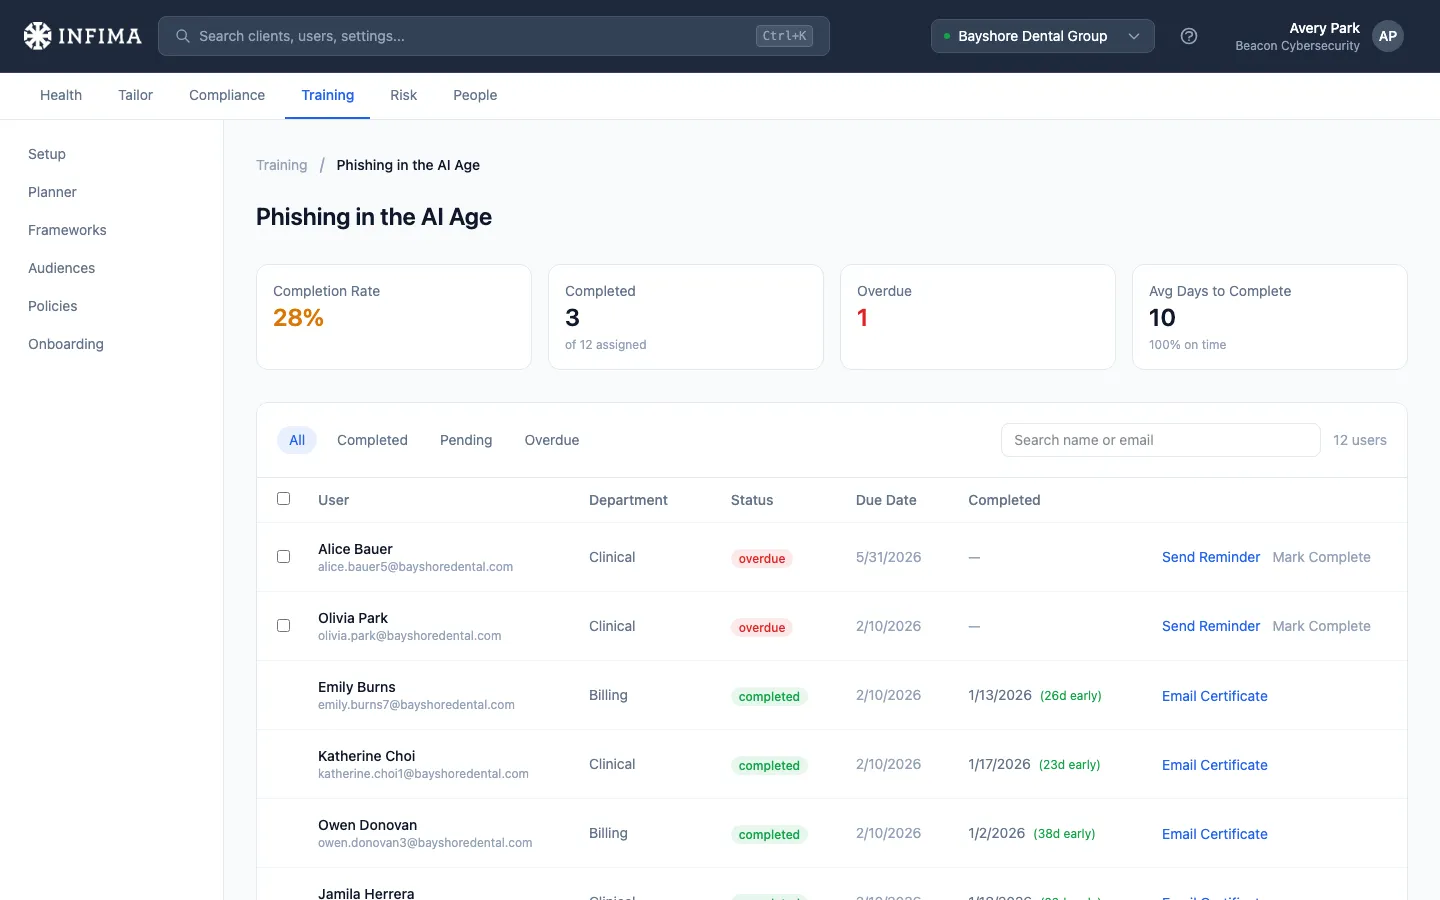Open Setup in the sidebar
This screenshot has height=900, width=1440.
47,154
